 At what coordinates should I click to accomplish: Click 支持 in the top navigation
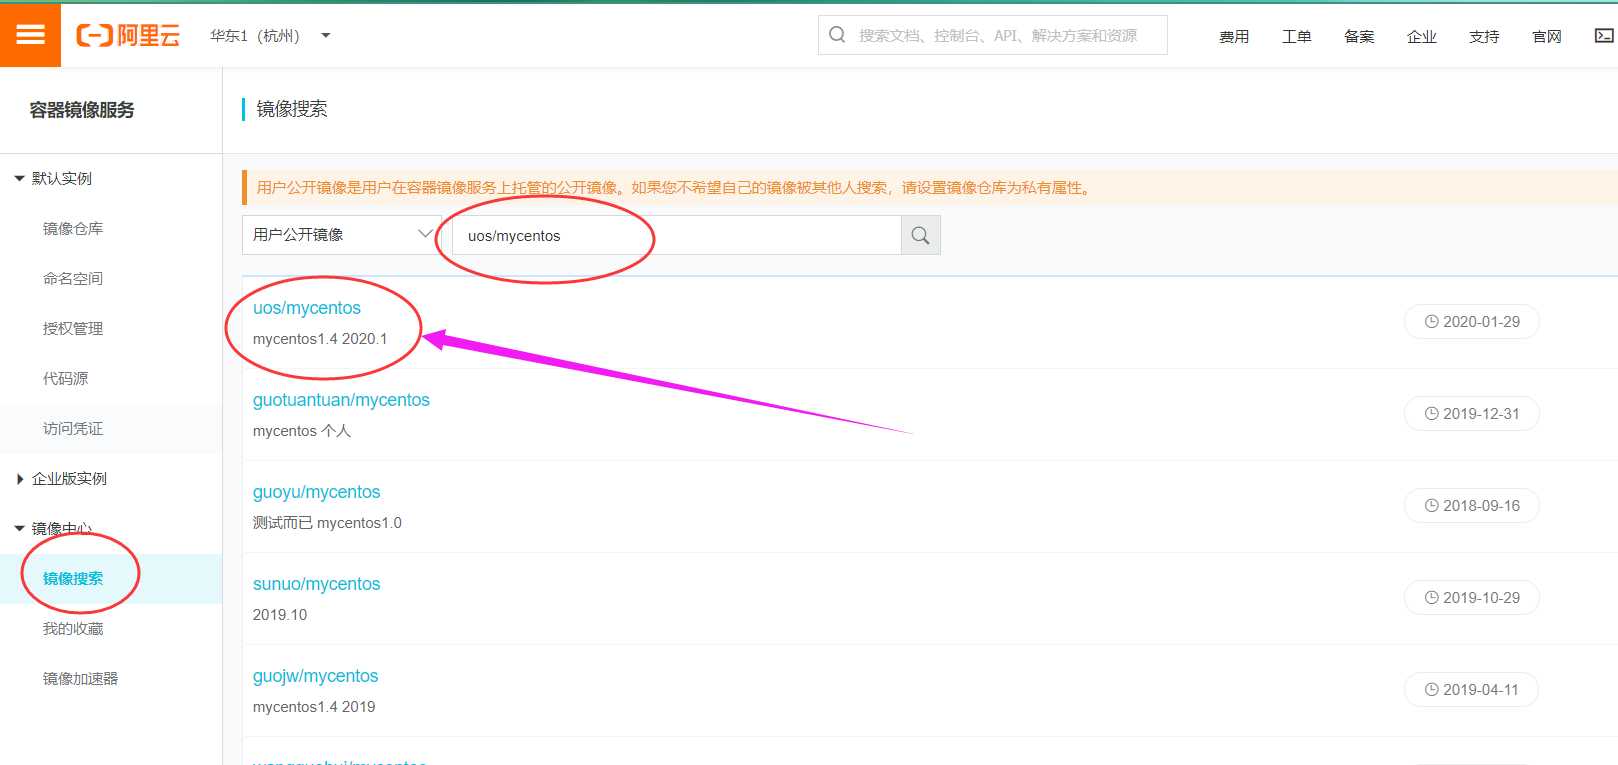point(1484,36)
